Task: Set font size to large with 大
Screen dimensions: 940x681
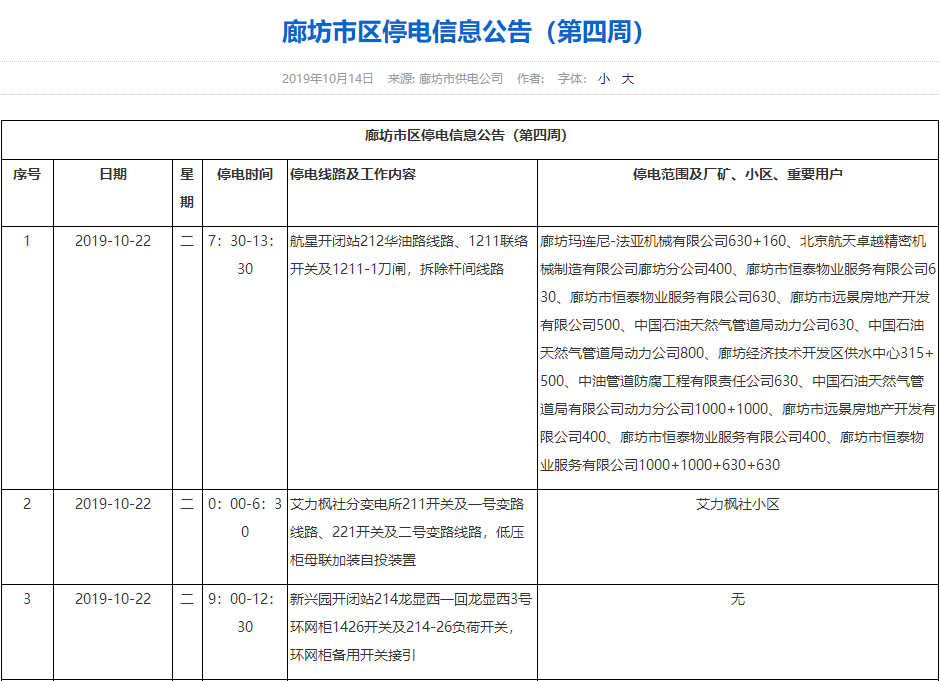Action: tap(628, 79)
